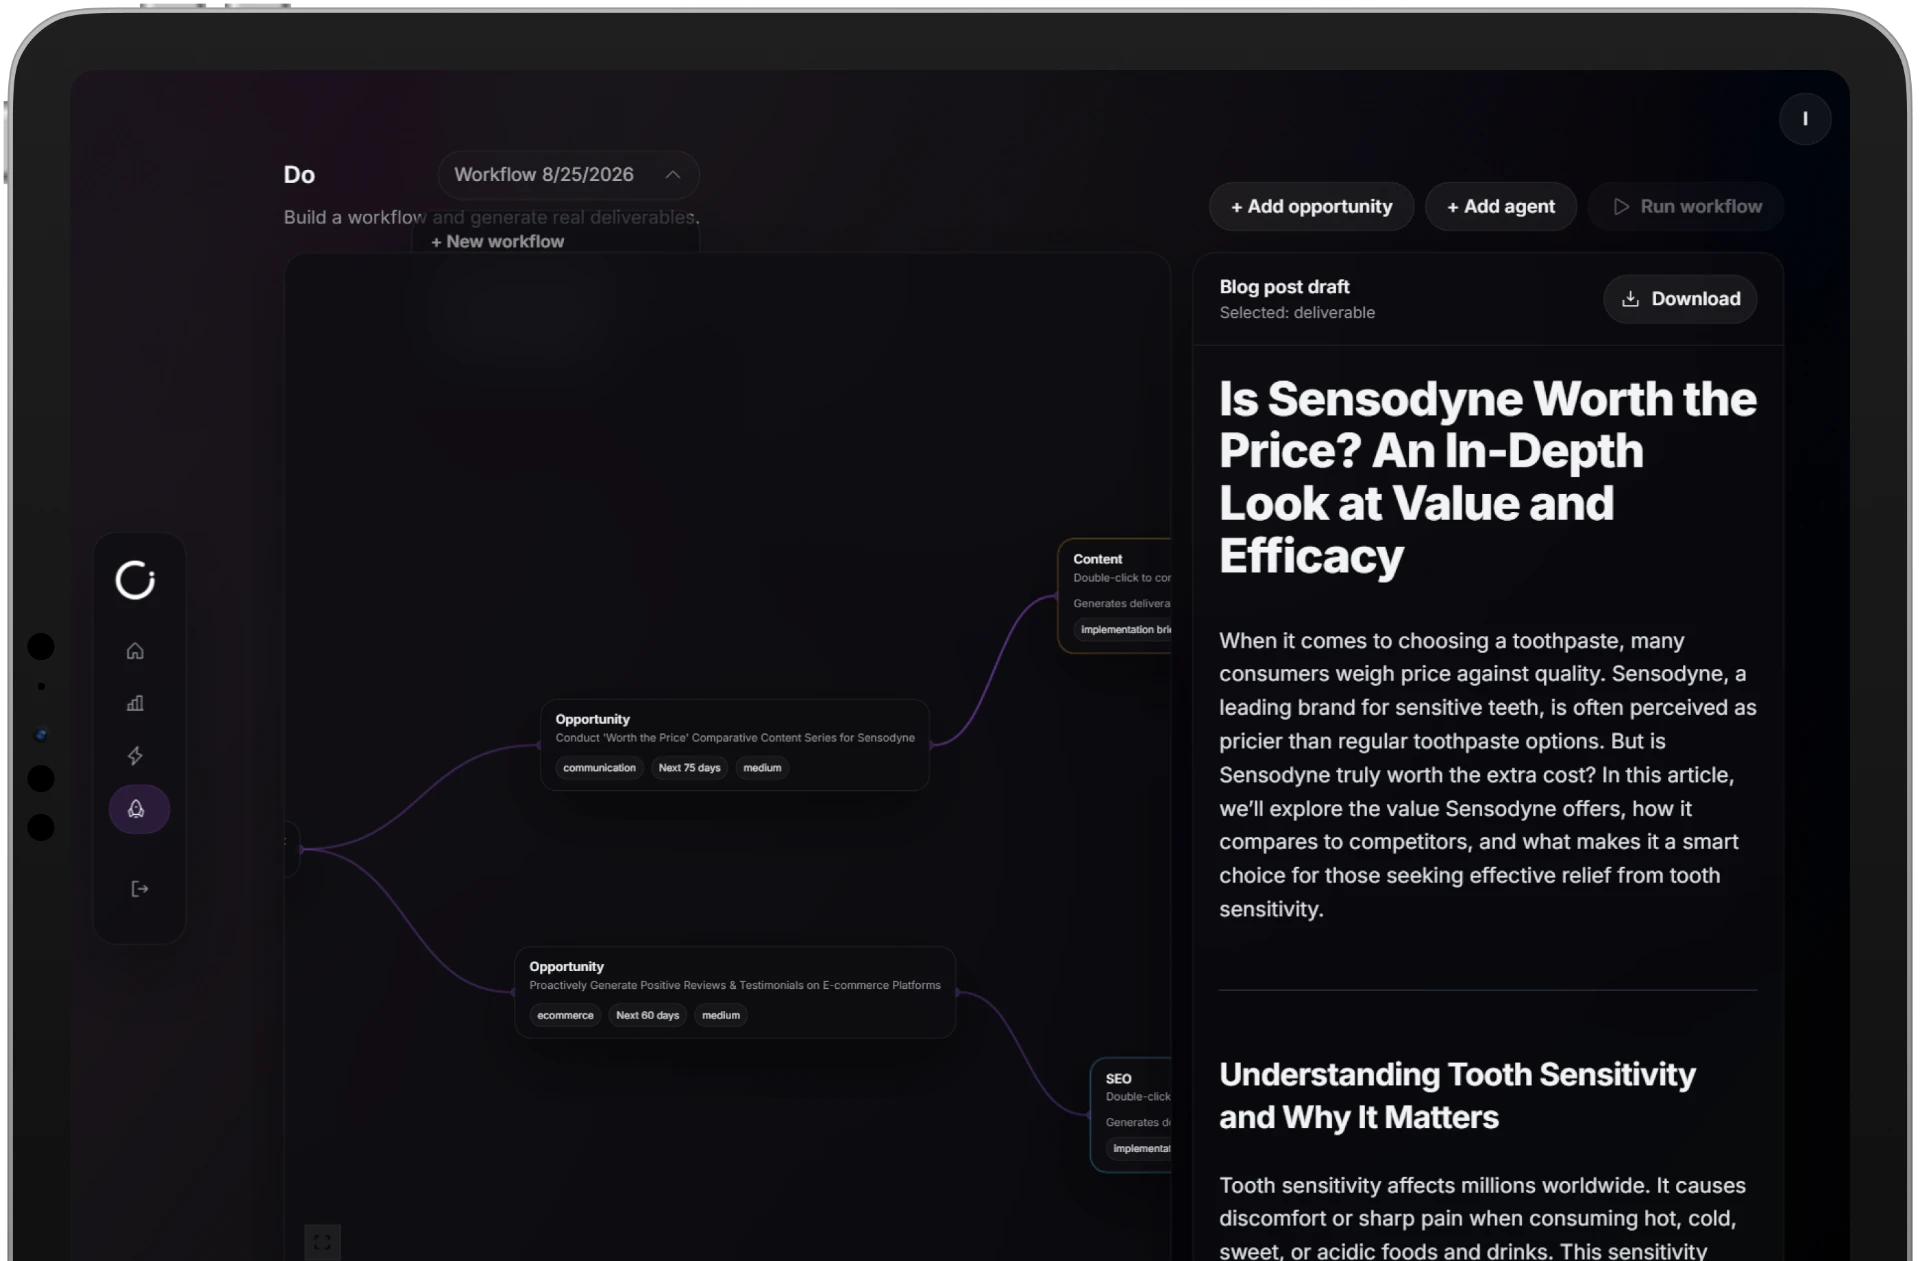Click the Do page heading
The width and height of the screenshot is (1920, 1261).
coord(299,175)
